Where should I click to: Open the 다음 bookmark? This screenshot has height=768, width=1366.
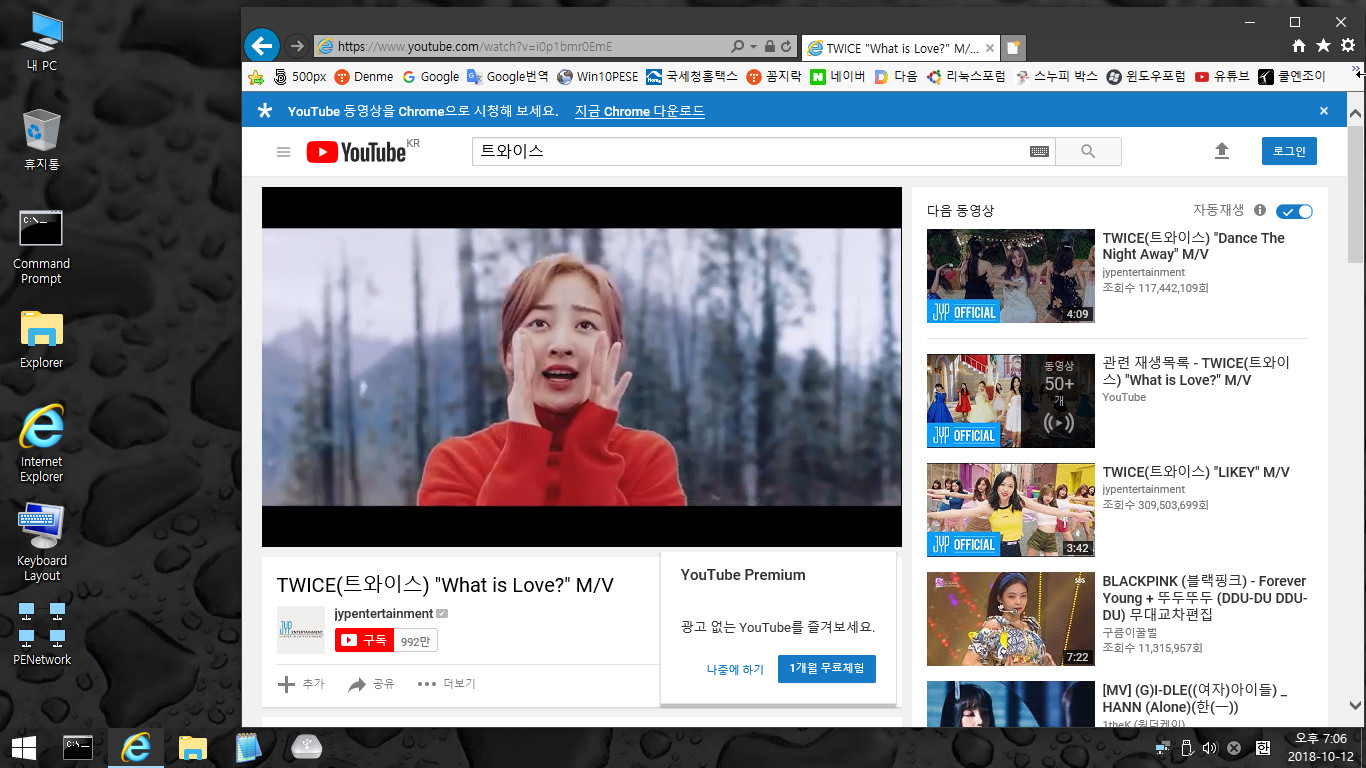click(x=895, y=76)
